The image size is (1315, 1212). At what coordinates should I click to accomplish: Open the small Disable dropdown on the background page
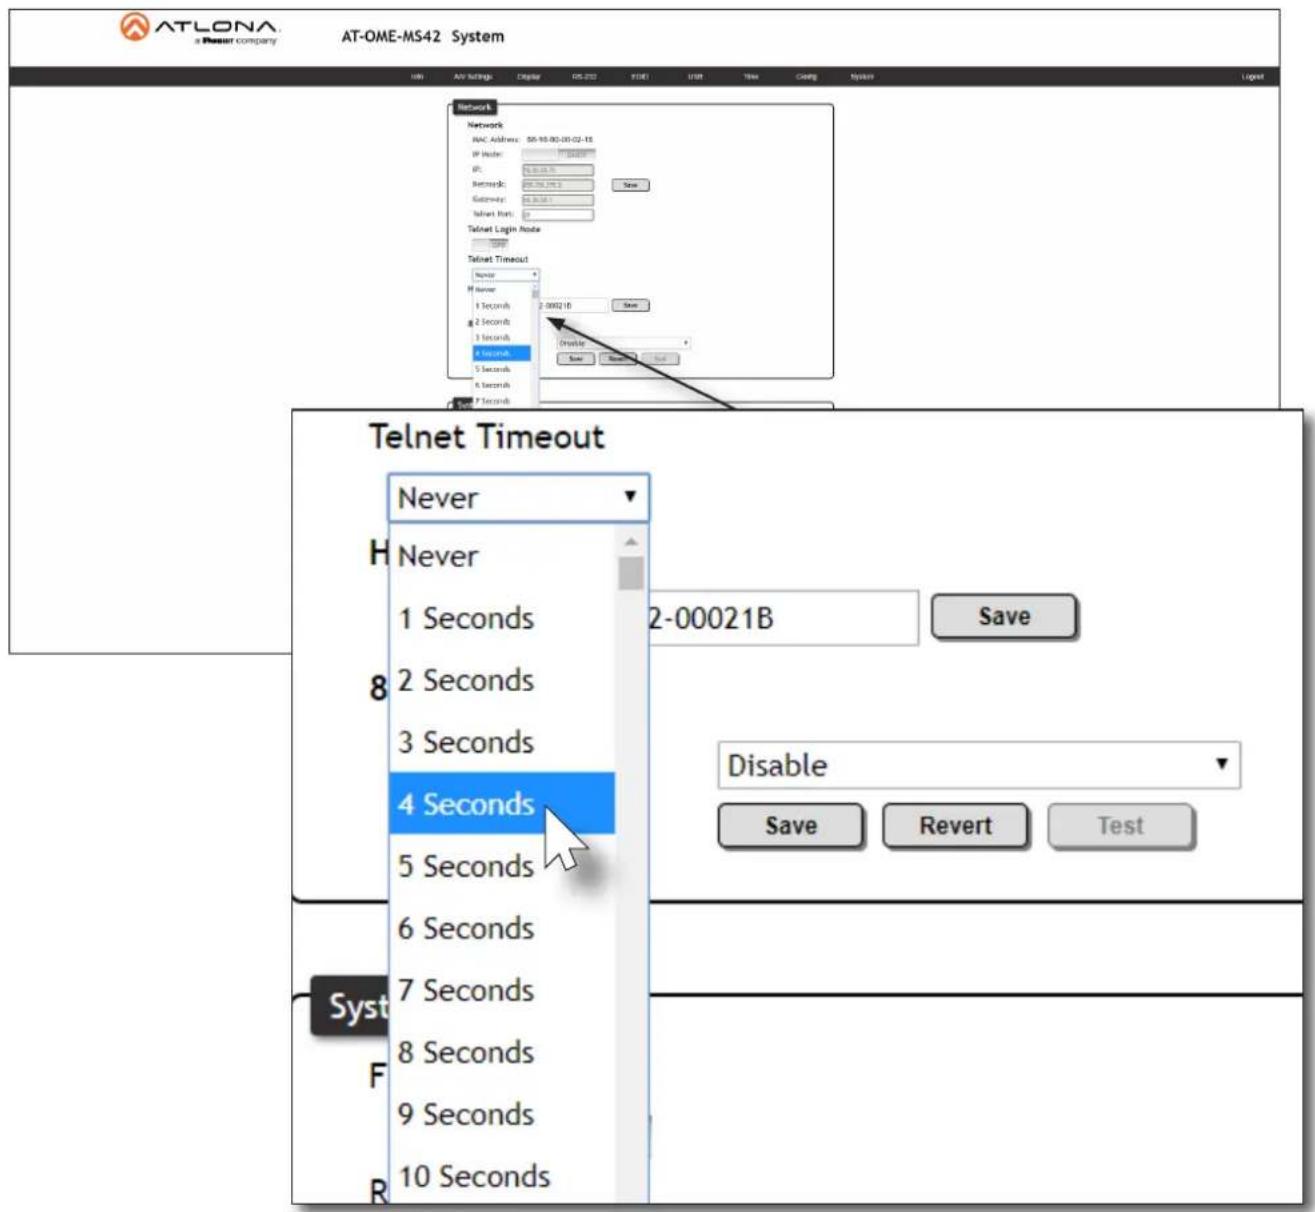click(623, 343)
